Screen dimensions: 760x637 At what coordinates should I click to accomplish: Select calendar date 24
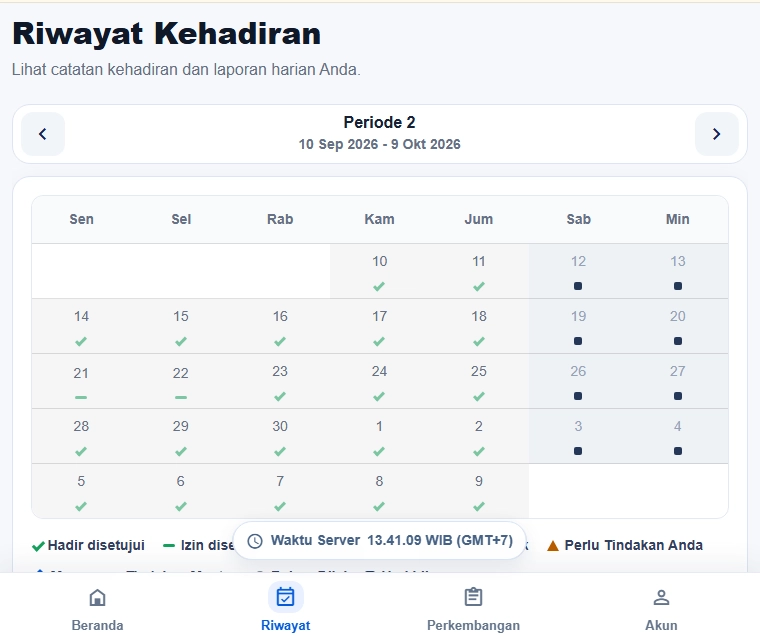click(x=380, y=381)
